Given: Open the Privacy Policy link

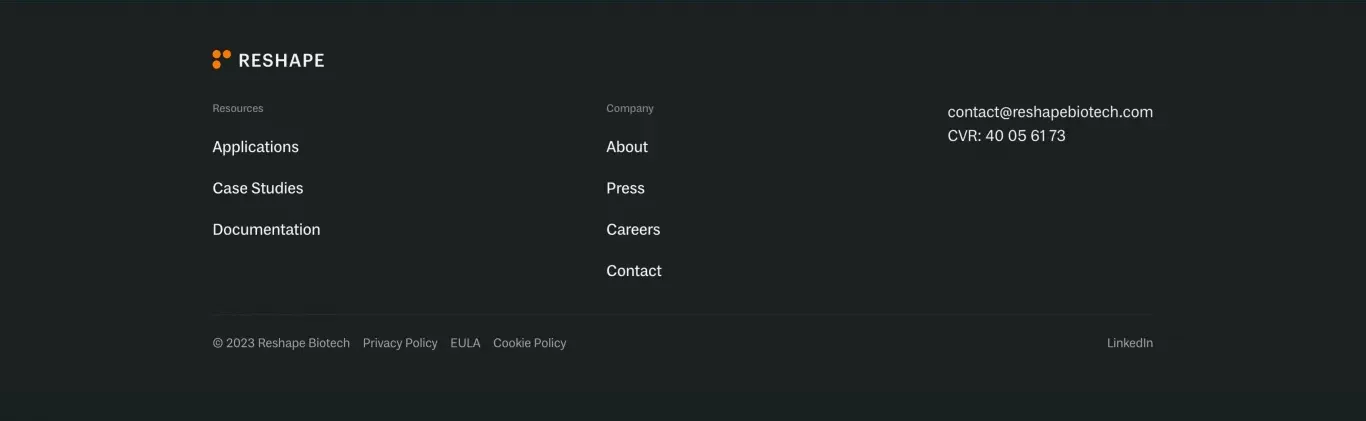Looking at the screenshot, I should (400, 343).
